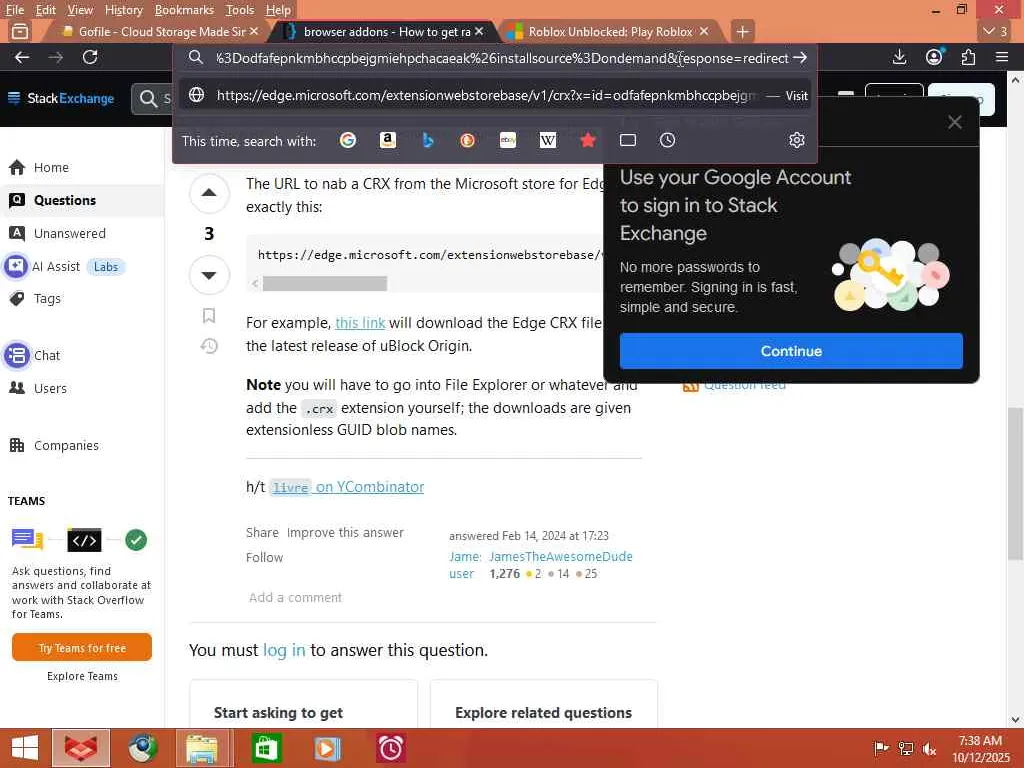Viewport: 1024px width, 768px height.
Task: Search this time with Wikipedia icon
Action: pos(548,140)
